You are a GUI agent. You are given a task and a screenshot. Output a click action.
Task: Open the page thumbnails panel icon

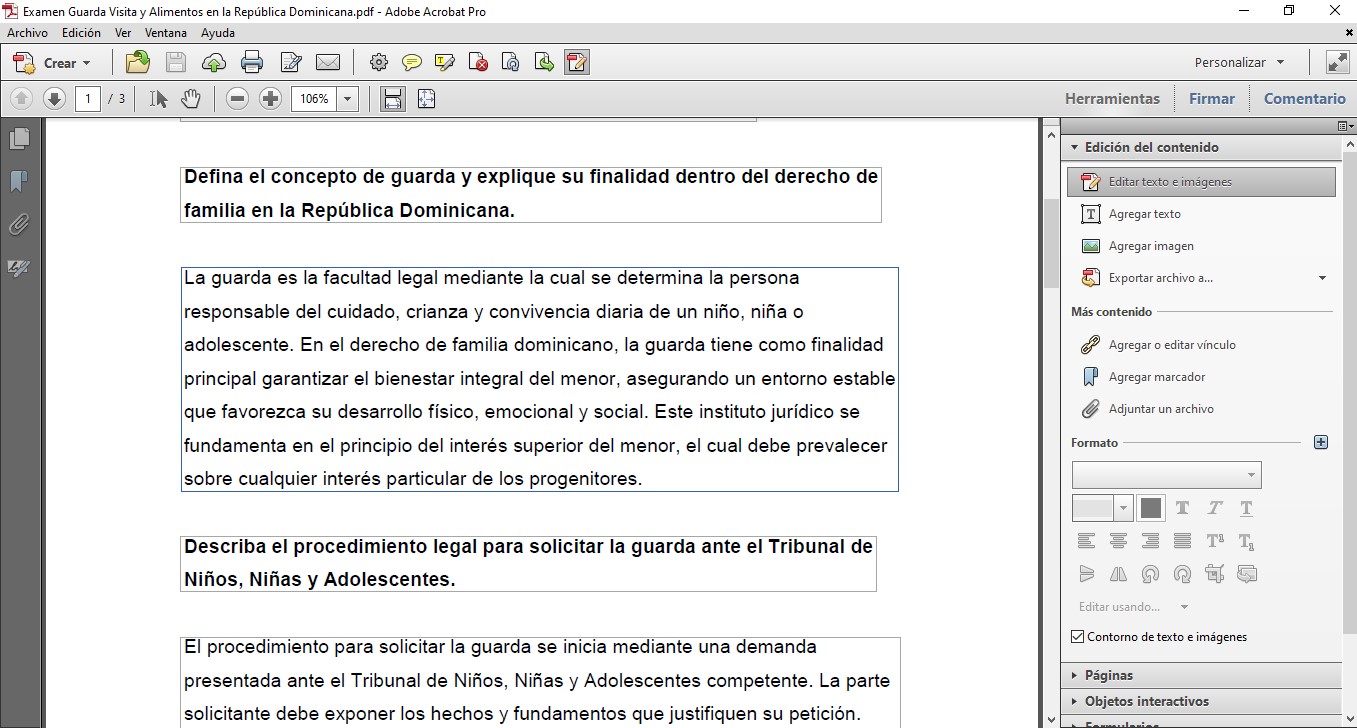pyautogui.click(x=20, y=140)
